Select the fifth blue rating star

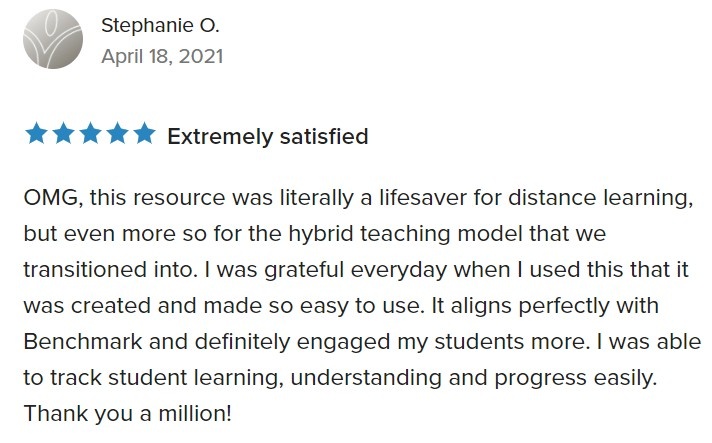(x=145, y=134)
